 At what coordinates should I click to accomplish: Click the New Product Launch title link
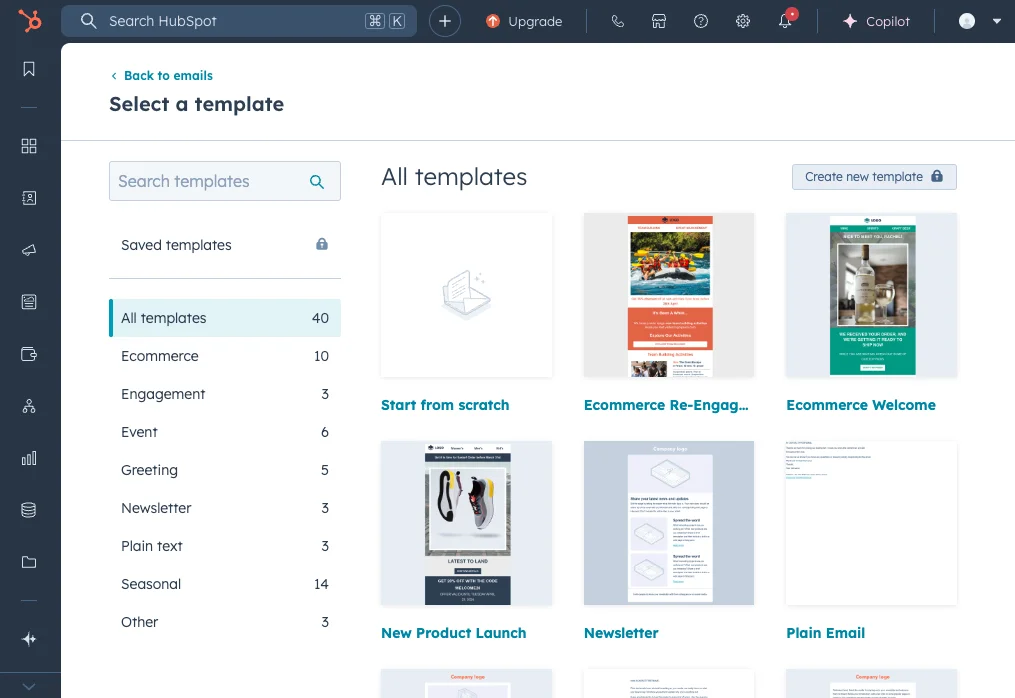tap(454, 633)
